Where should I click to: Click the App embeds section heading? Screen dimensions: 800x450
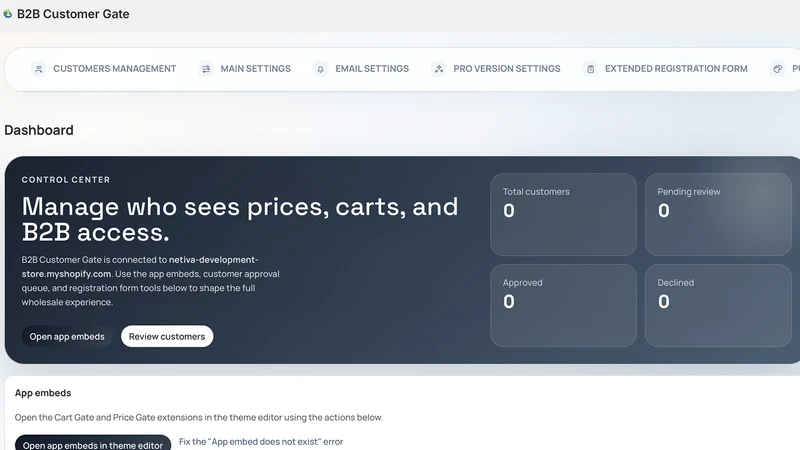(43, 393)
